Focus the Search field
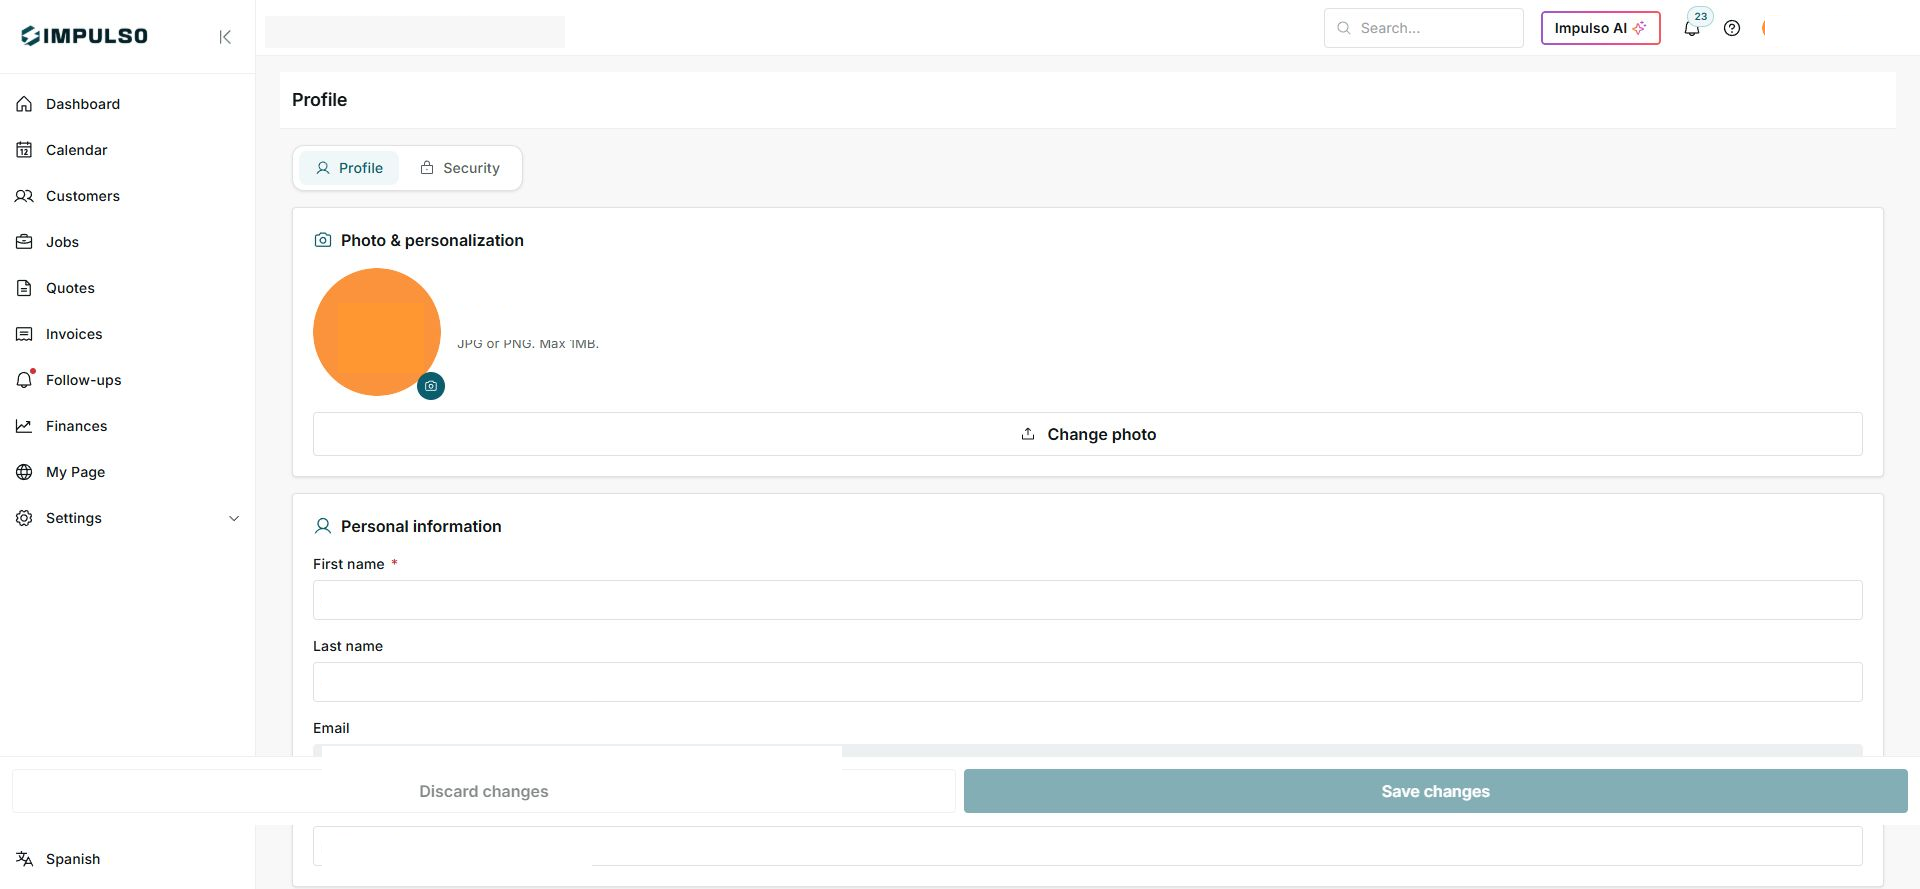The height and width of the screenshot is (889, 1920). coord(1424,28)
